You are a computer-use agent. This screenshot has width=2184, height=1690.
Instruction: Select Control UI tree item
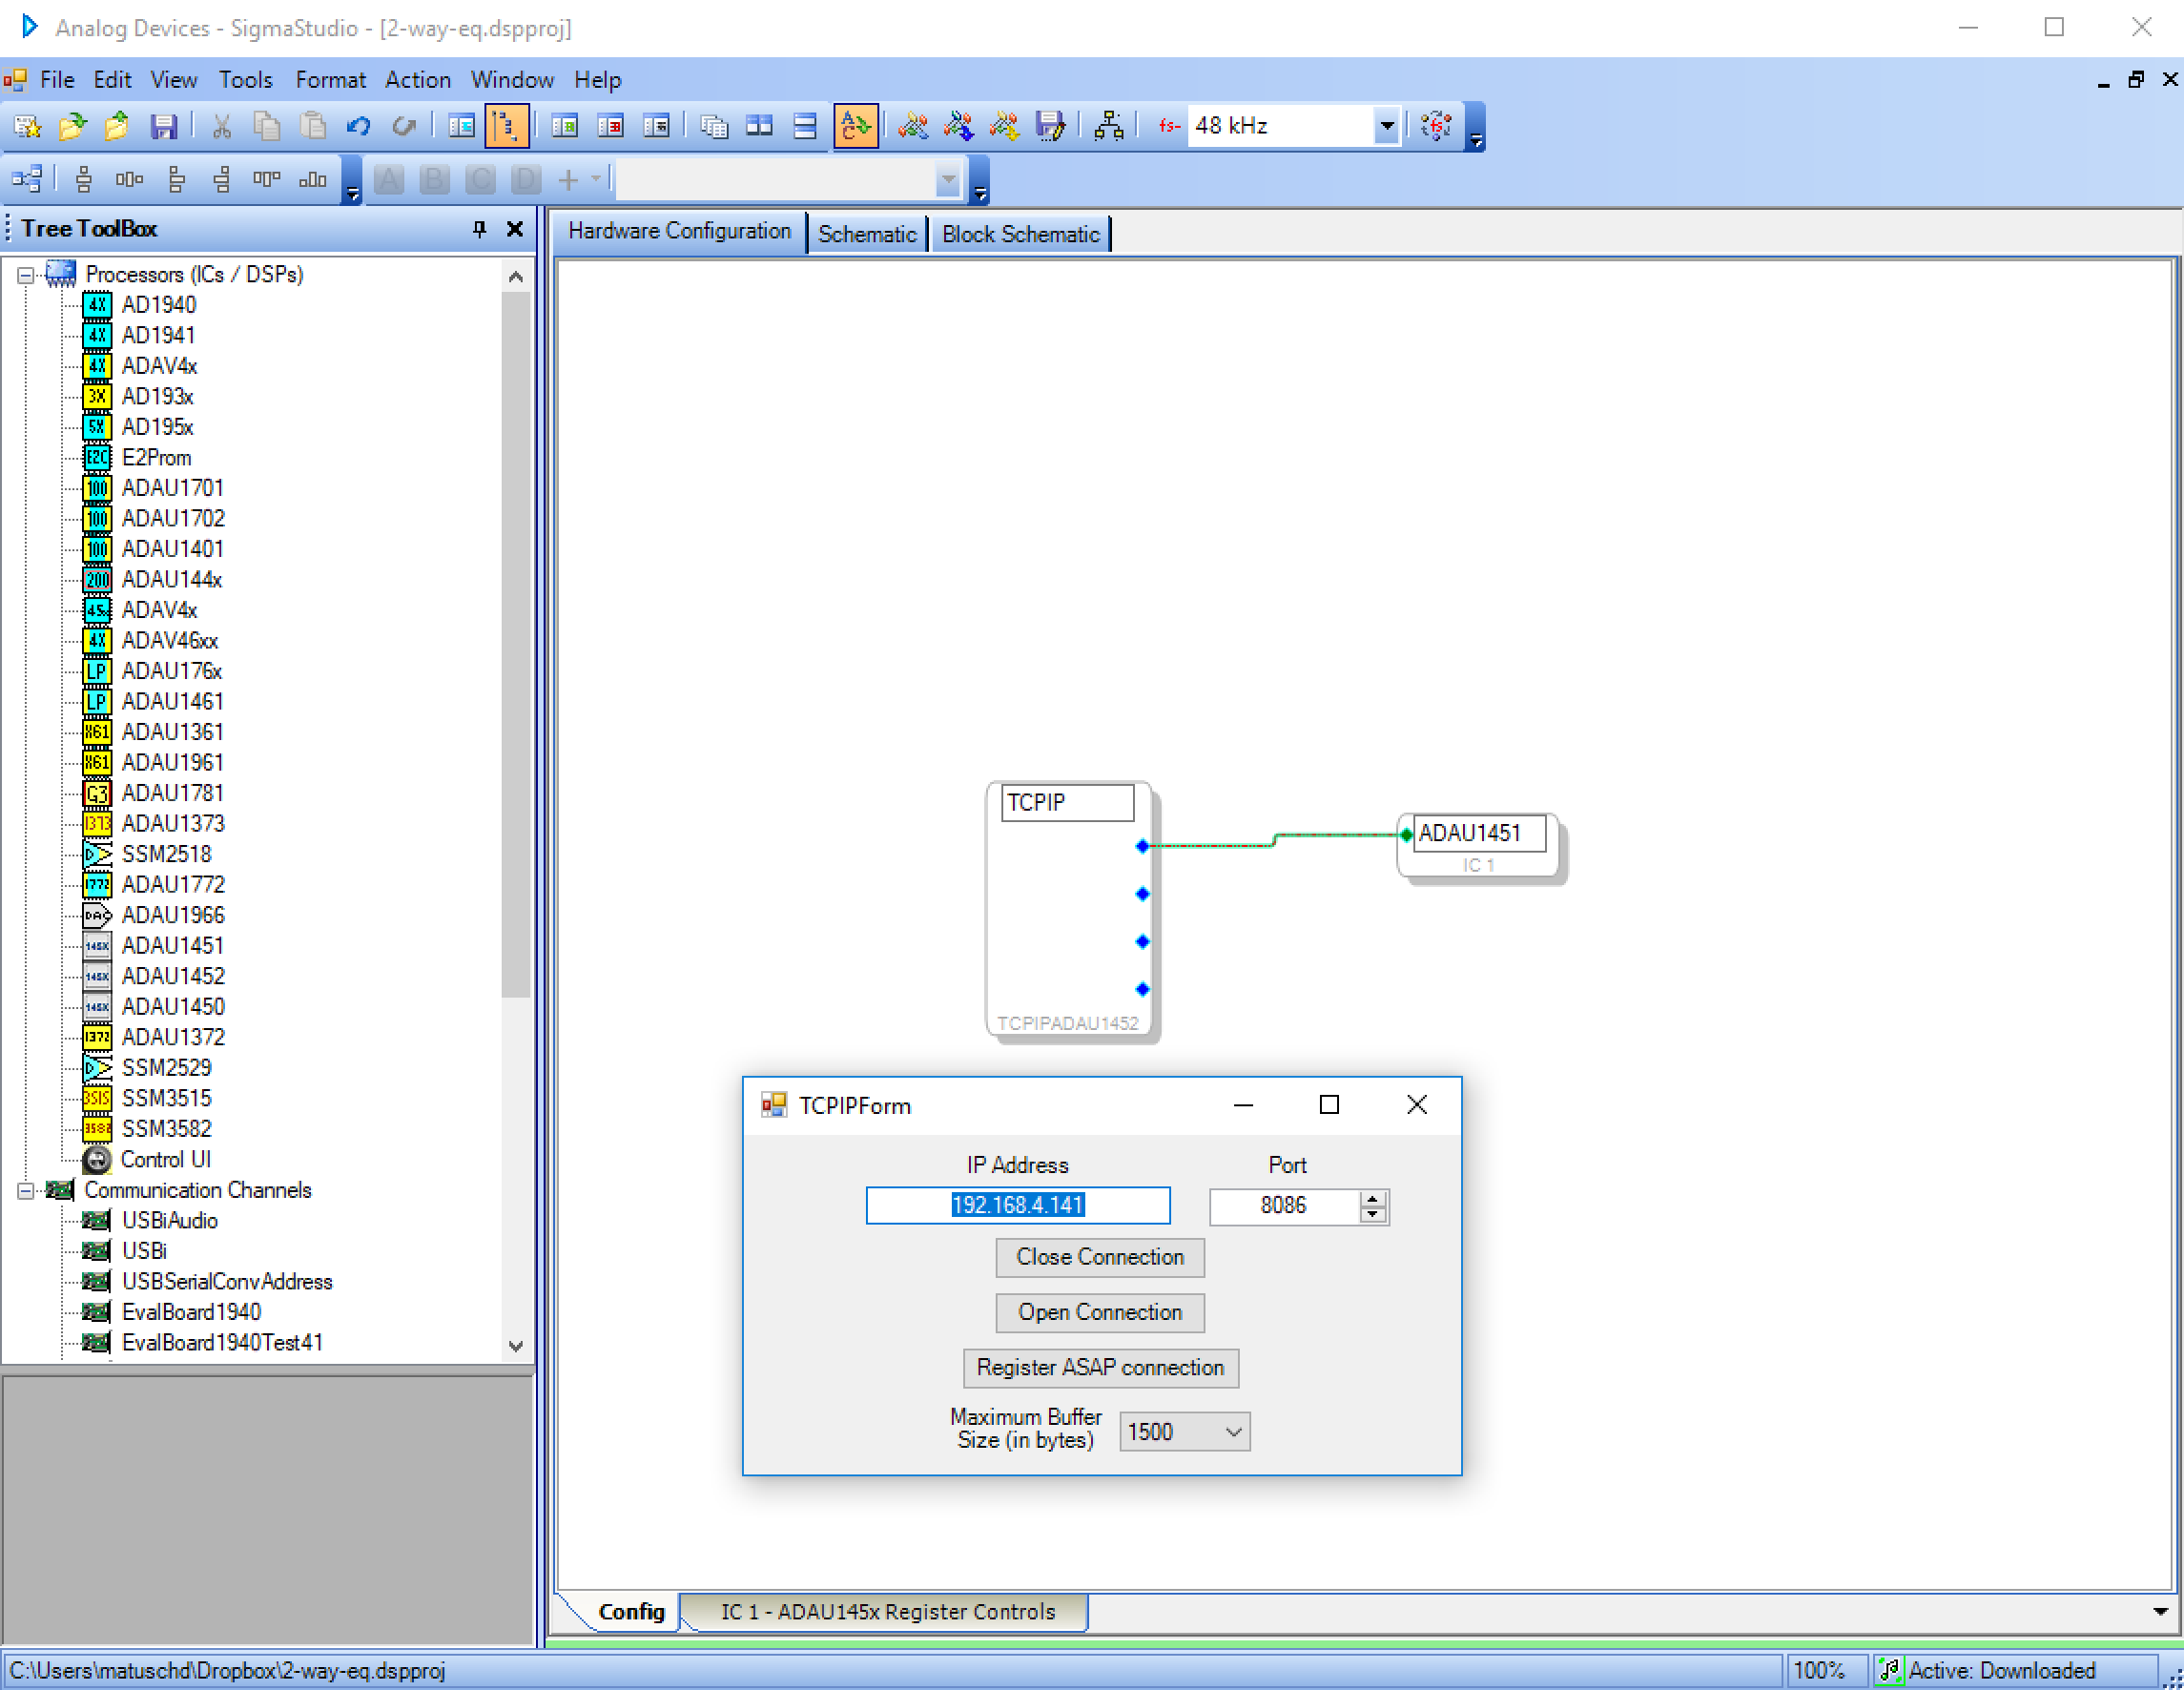click(x=166, y=1159)
